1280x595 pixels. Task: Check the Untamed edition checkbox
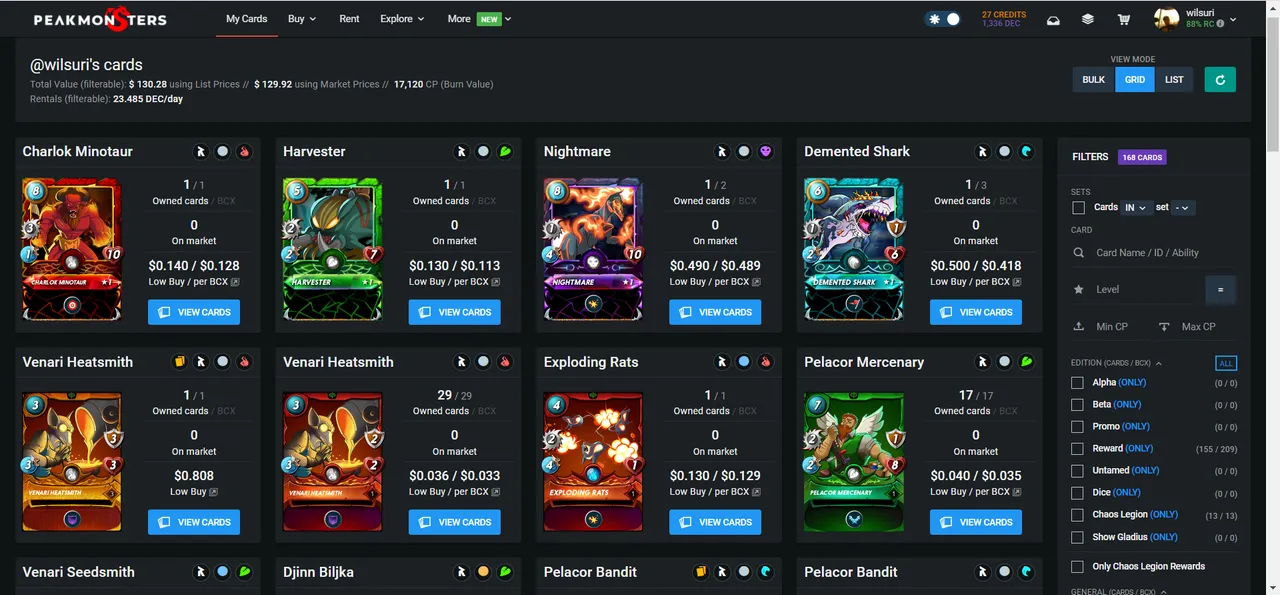[1077, 471]
